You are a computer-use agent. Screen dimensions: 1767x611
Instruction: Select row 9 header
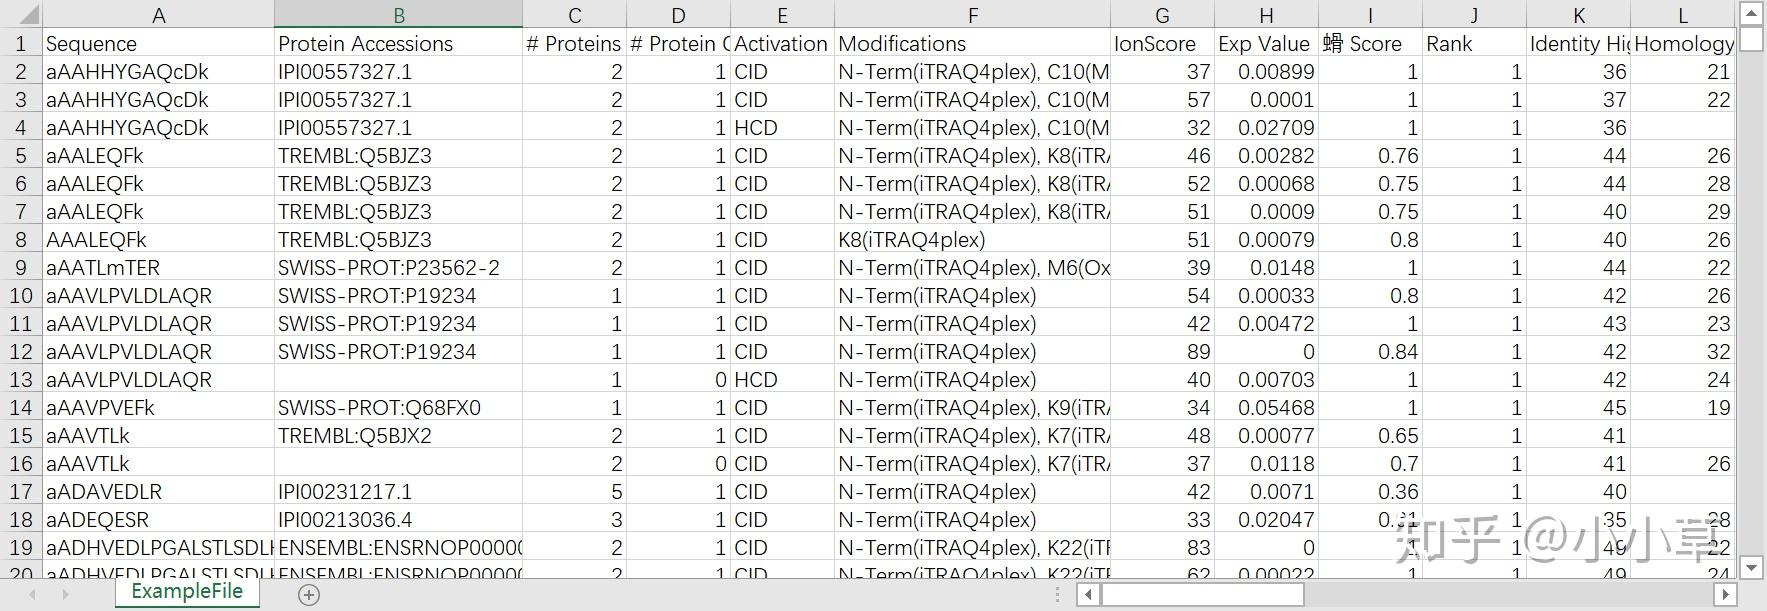(20, 268)
